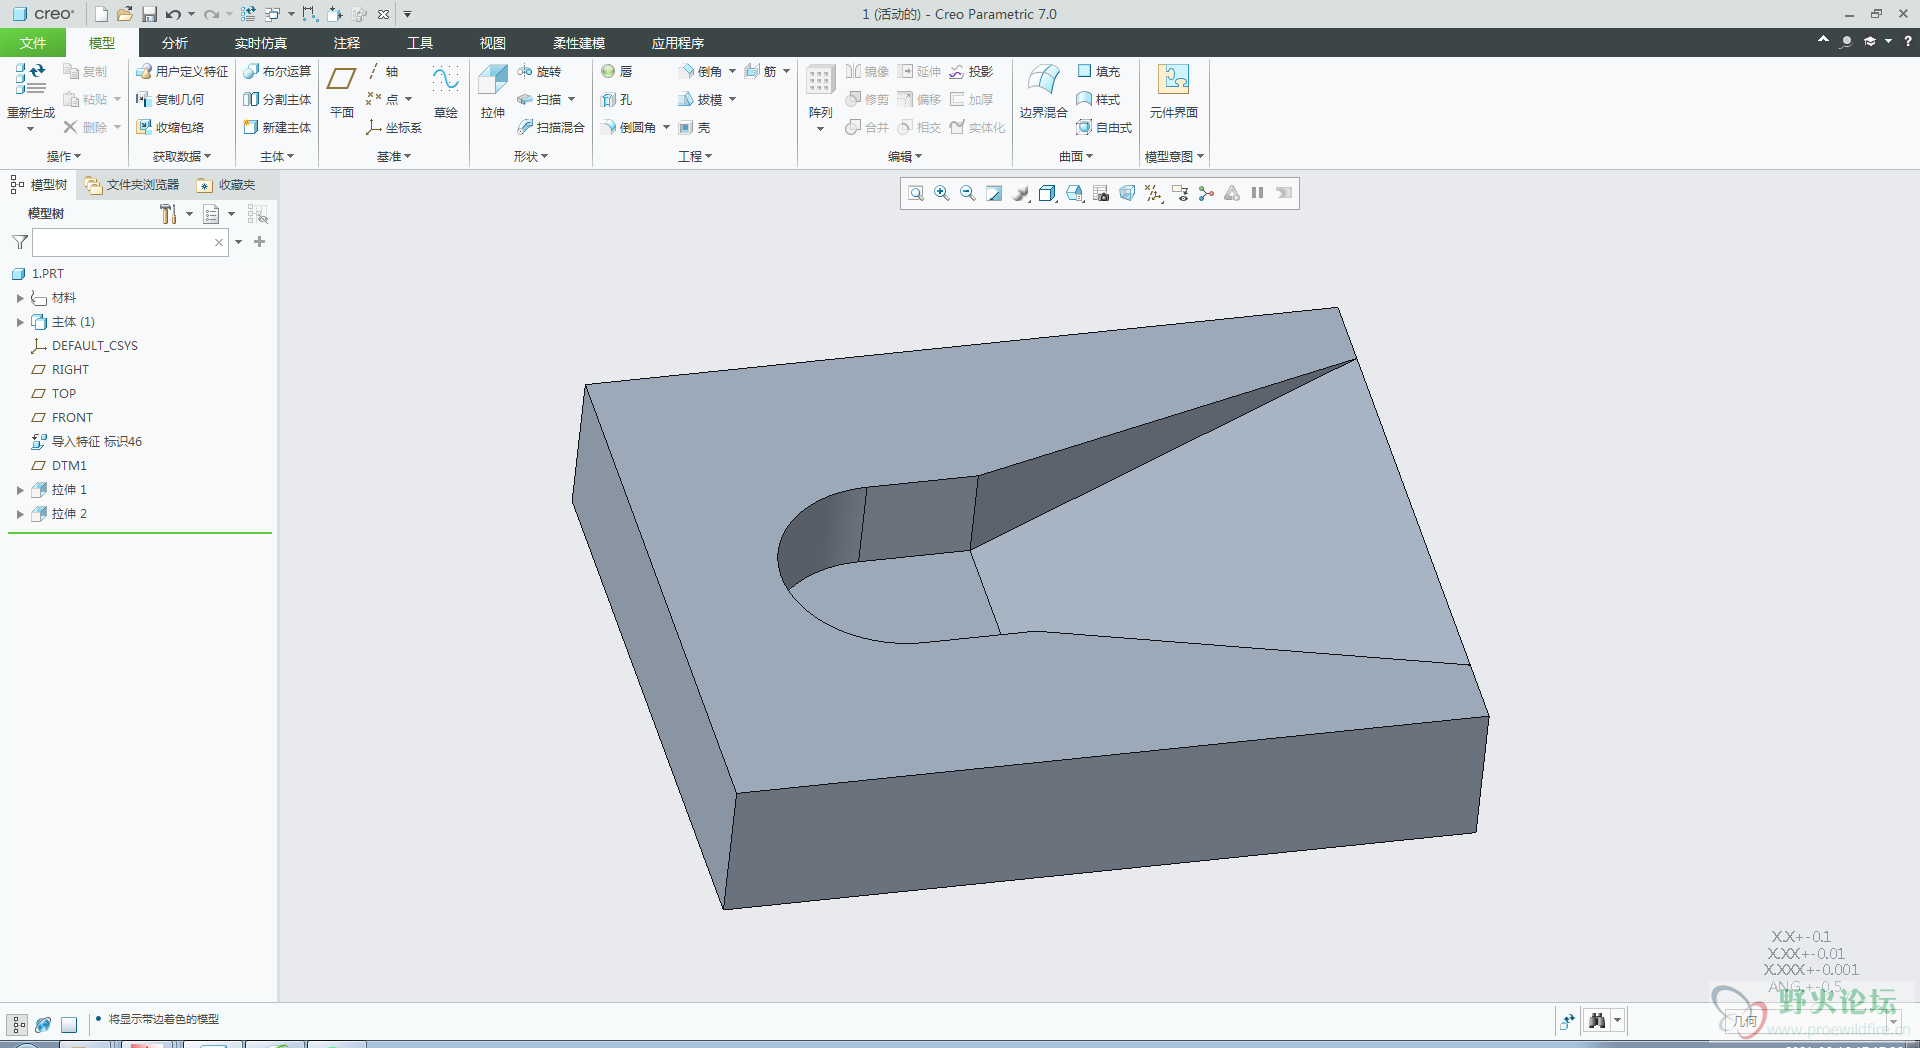The width and height of the screenshot is (1920, 1048).
Task: Click the 坐标系 (Coordinate System) button
Action: point(394,128)
